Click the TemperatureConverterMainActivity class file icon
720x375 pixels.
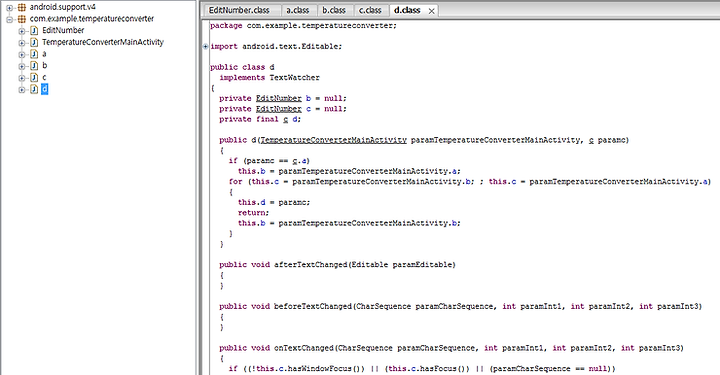point(34,42)
